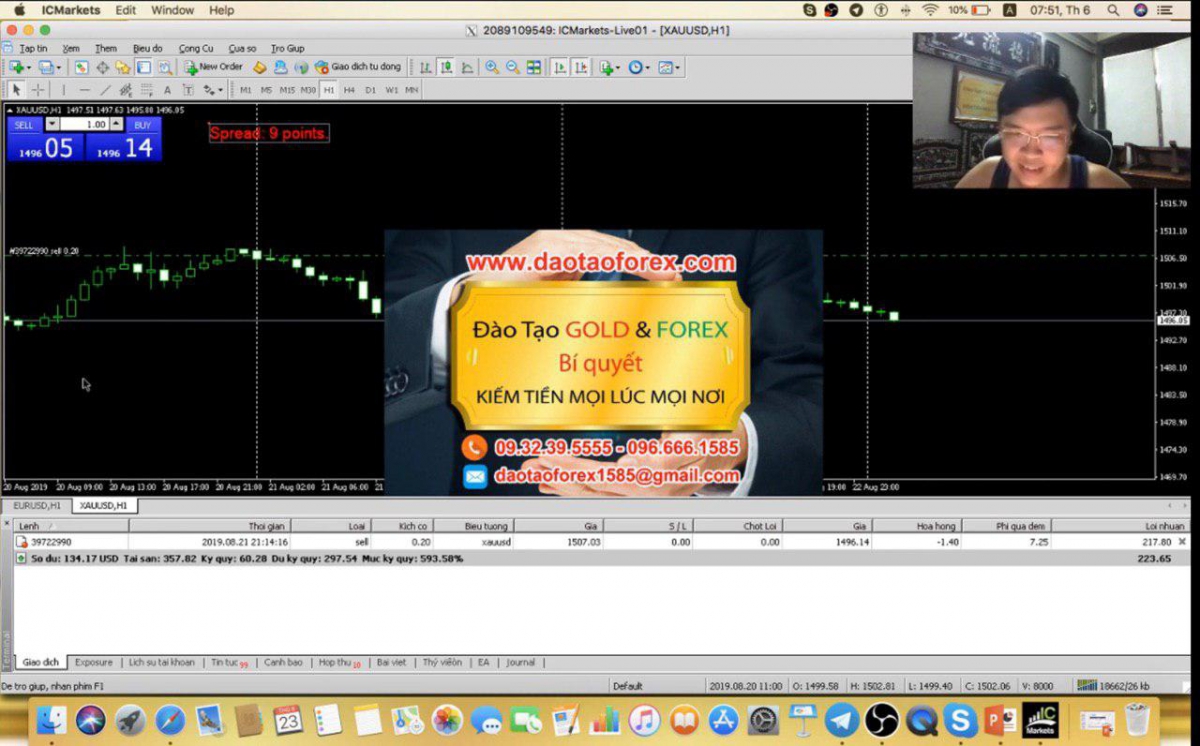Open Skype from the Dock

click(960, 720)
